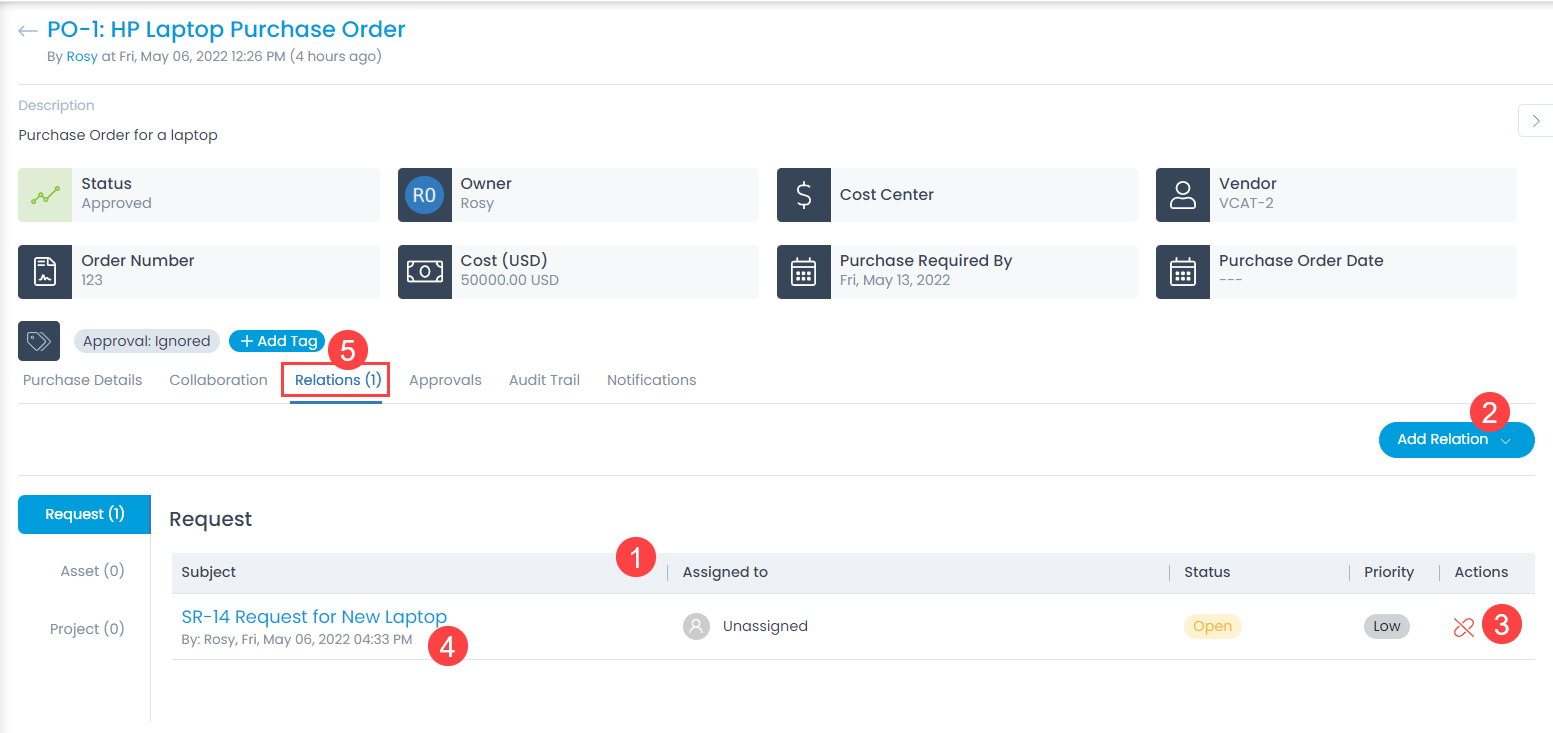Click the Open status badge
The height and width of the screenshot is (733, 1553).
[x=1212, y=625]
